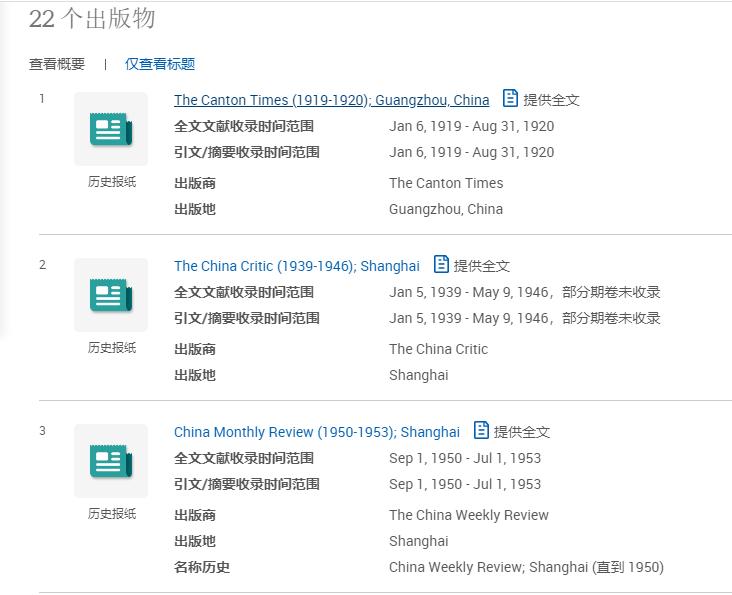The height and width of the screenshot is (595, 732).
Task: Click result number 3
Action: pos(42,431)
